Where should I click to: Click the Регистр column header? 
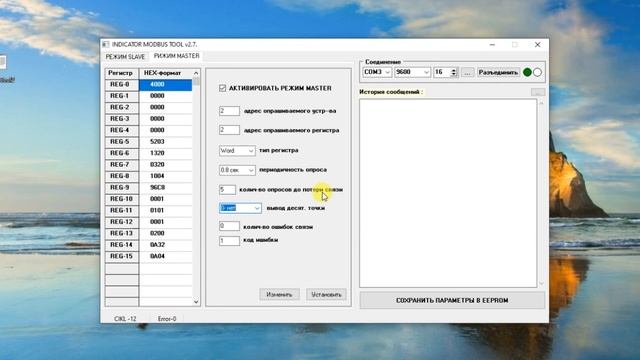[x=122, y=73]
